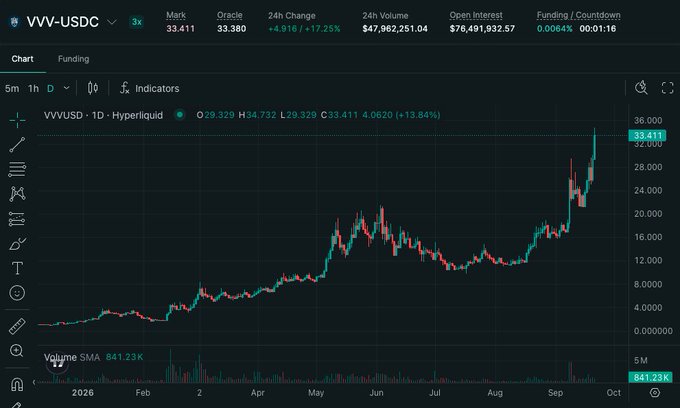Set the chart interval to 5m
680x408 pixels.
point(12,88)
